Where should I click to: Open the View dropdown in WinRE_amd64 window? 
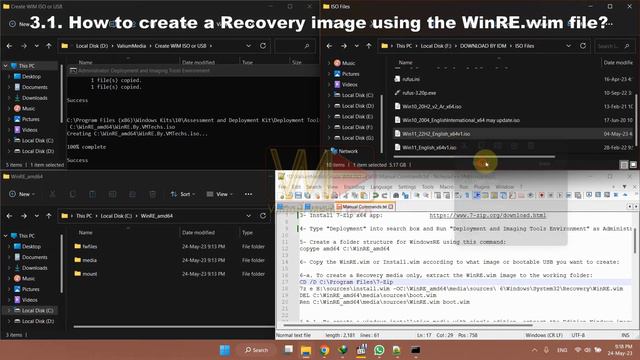pos(219,194)
